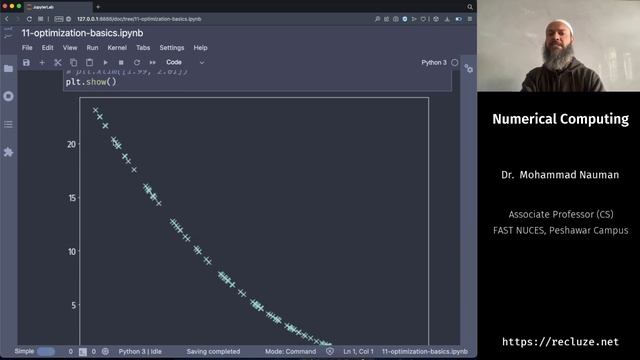Click the browser address bar URL
640x360 pixels.
tap(139, 19)
